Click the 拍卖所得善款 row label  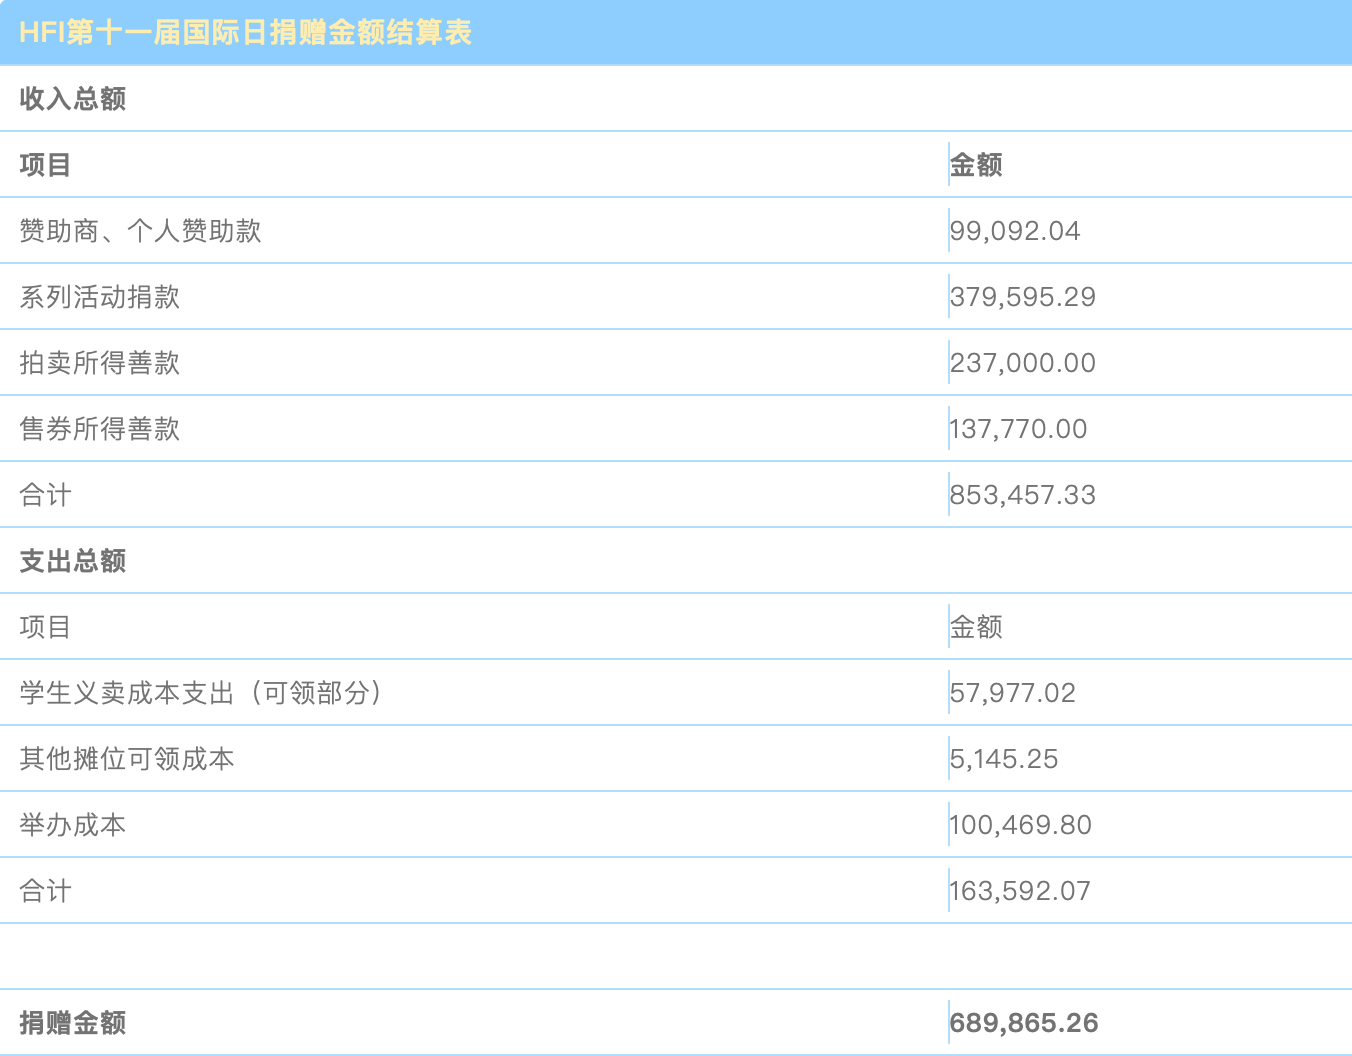pos(100,363)
